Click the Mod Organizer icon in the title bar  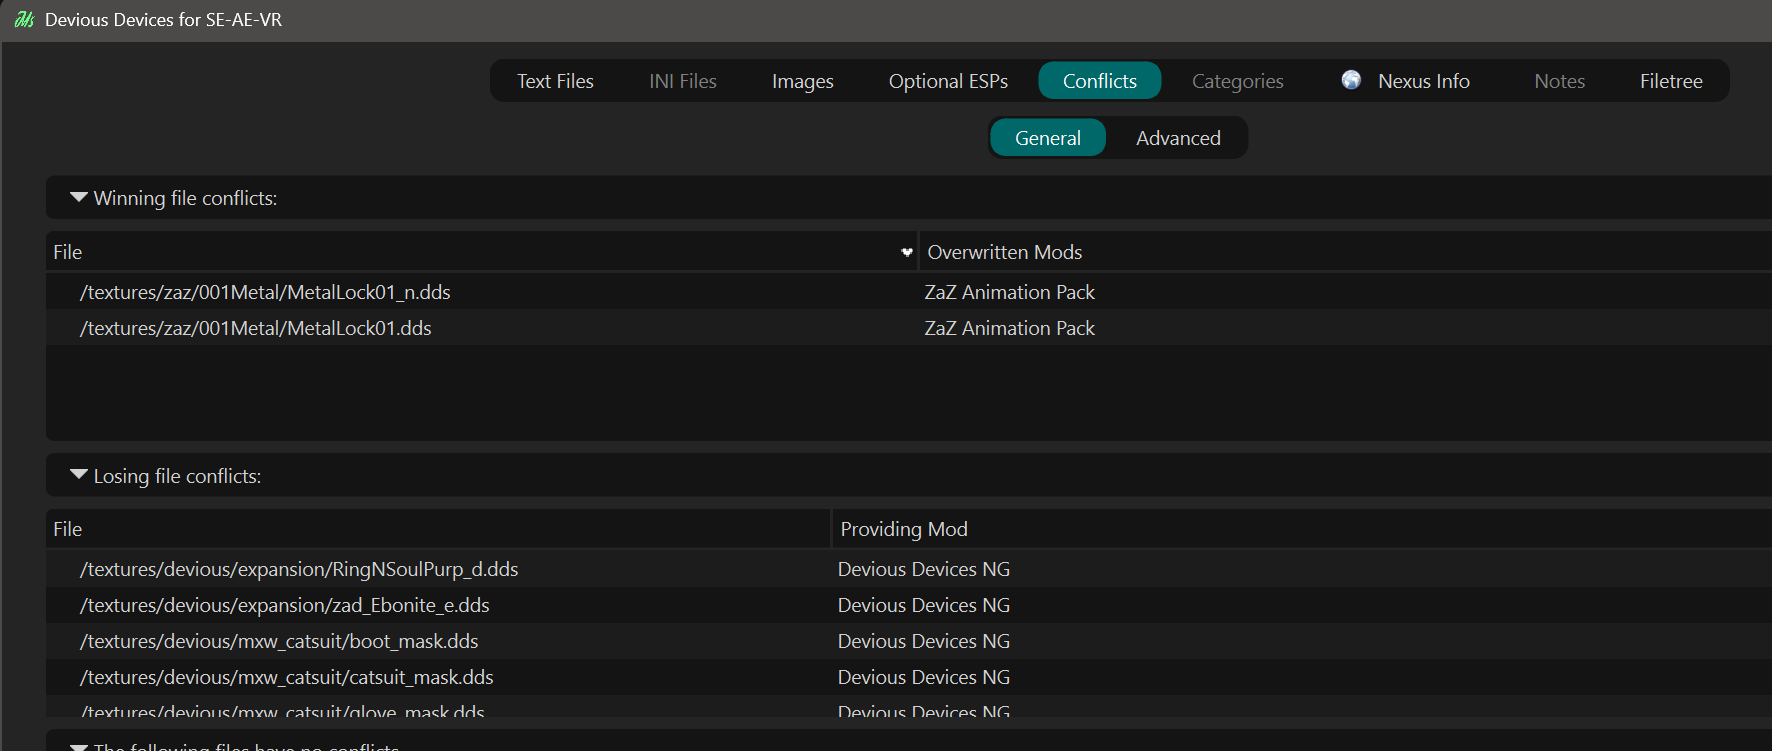[25, 20]
